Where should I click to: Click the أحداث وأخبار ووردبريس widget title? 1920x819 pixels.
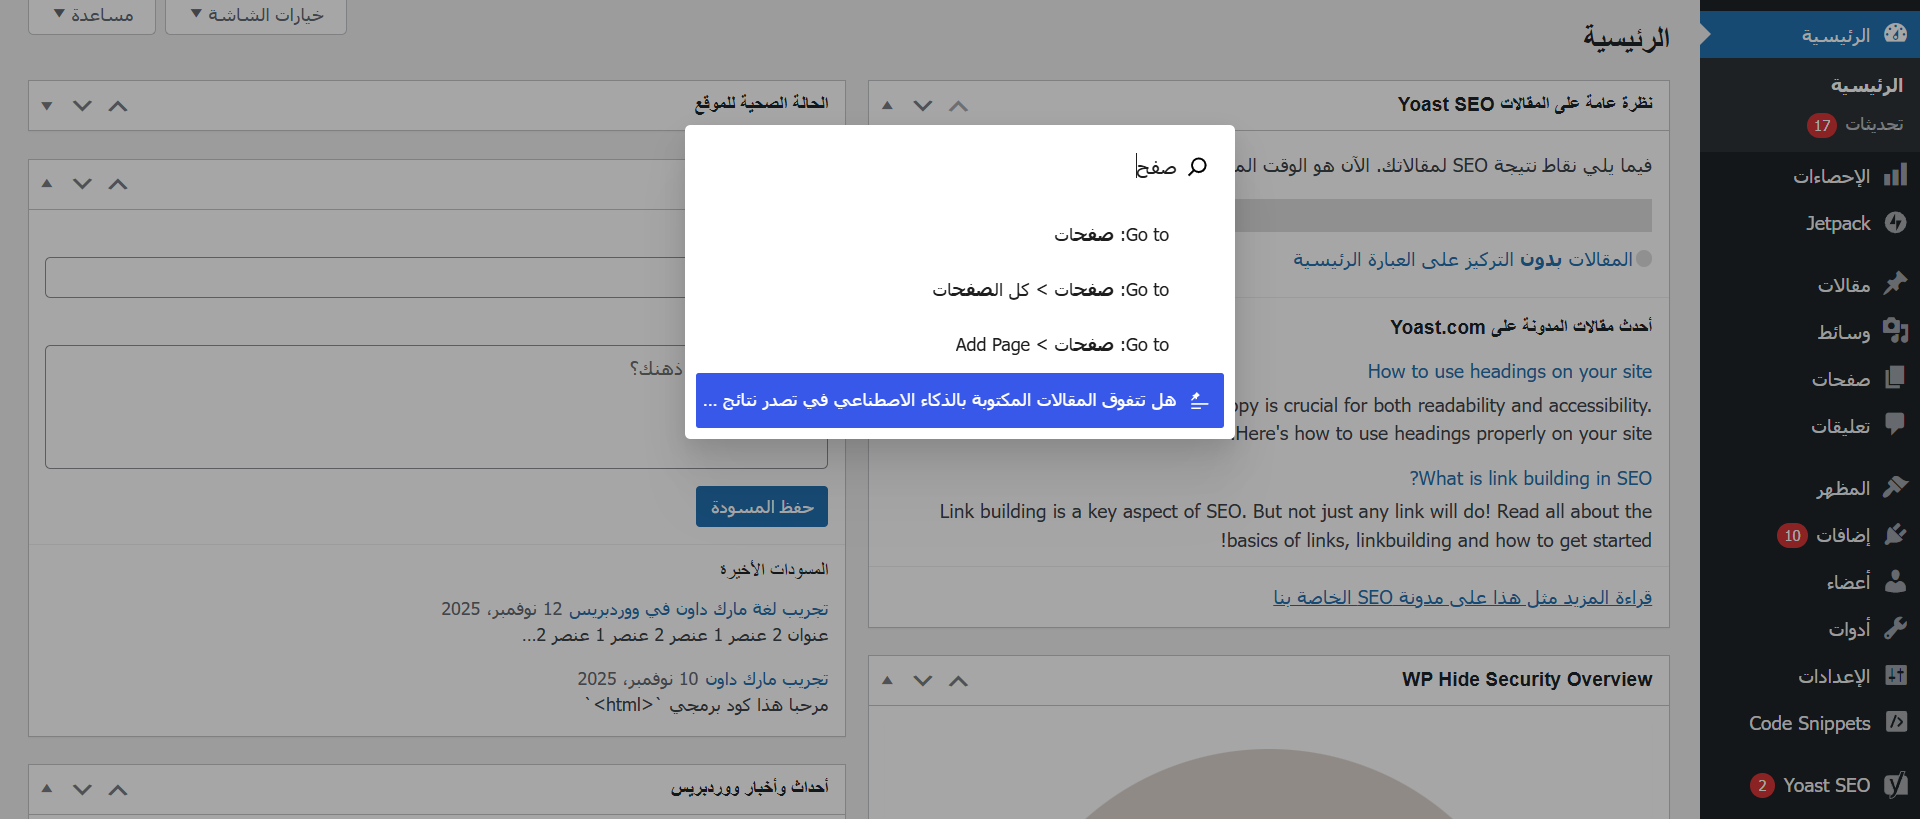(x=750, y=787)
